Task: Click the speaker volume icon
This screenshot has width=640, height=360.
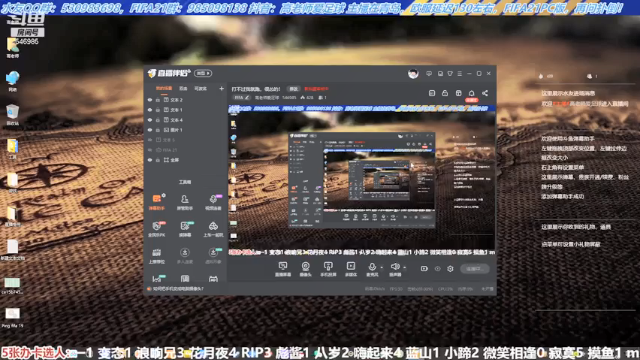Action: pos(395,267)
